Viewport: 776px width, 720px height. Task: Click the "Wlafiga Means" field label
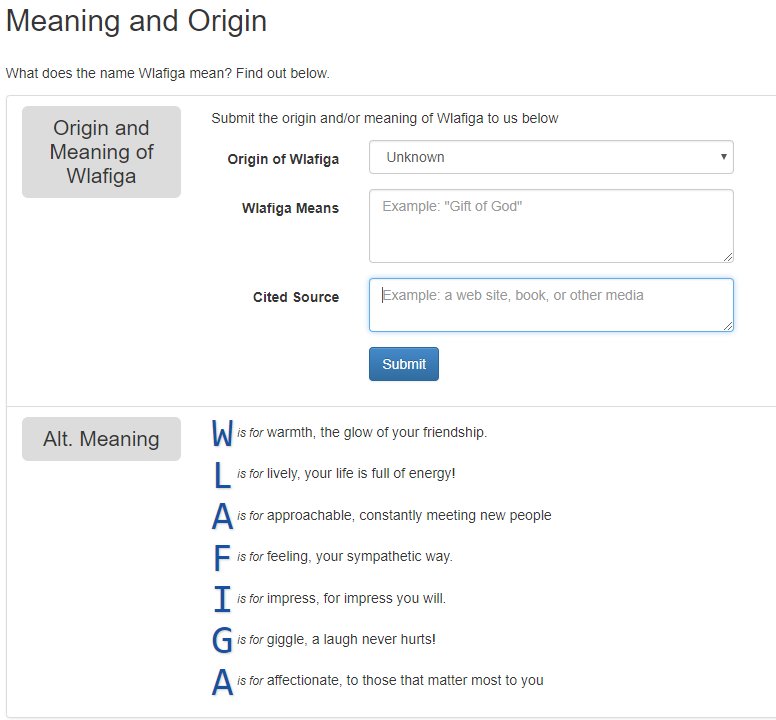coord(290,209)
